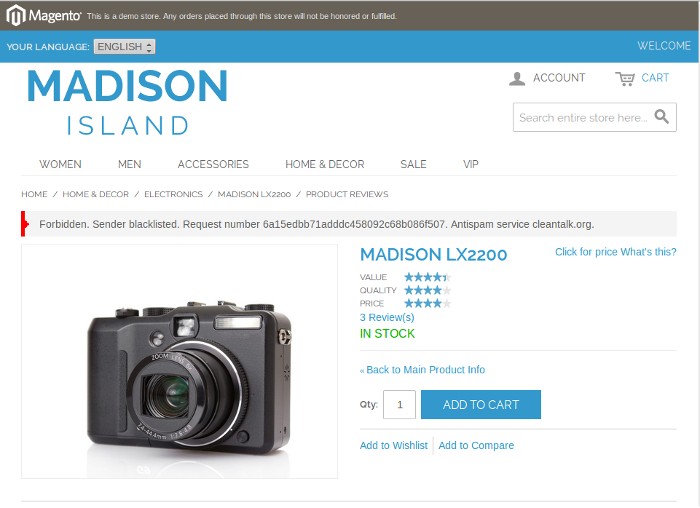Open the Women menu
This screenshot has height=508, width=700.
[x=60, y=164]
